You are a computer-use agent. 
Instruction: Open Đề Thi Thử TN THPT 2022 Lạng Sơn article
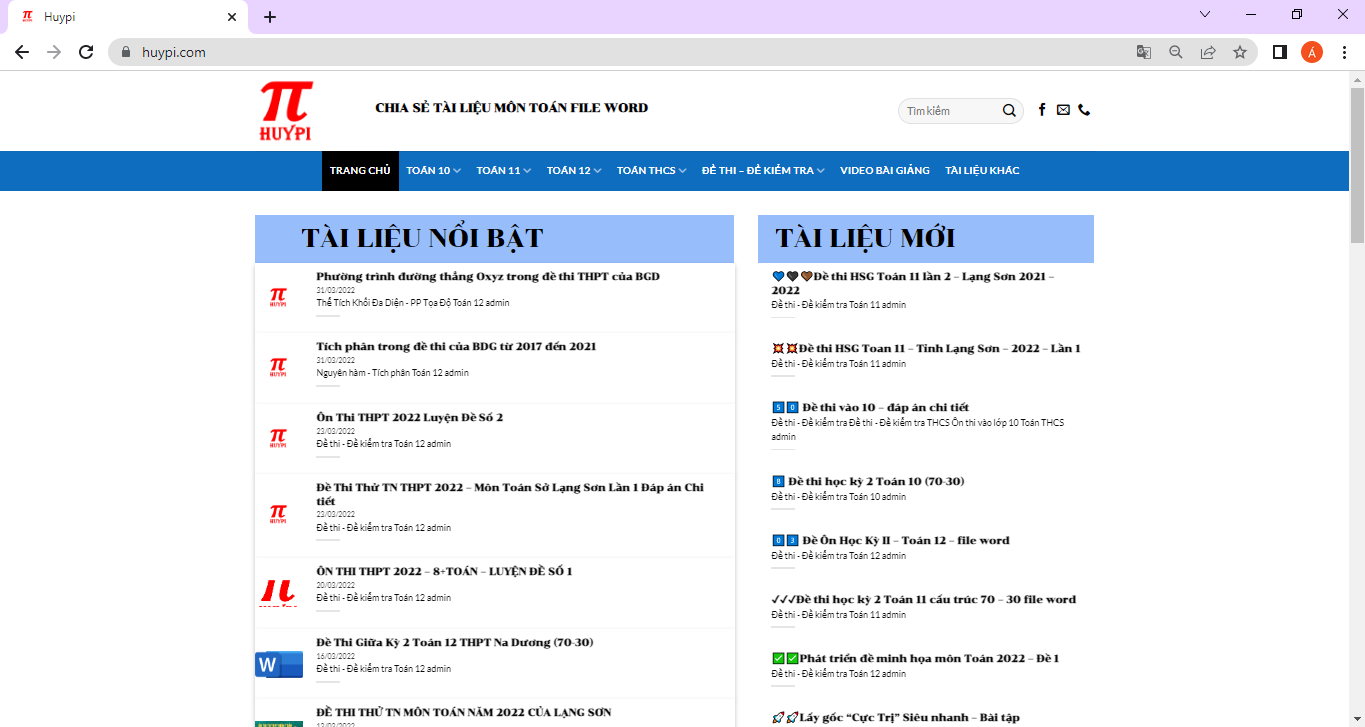tap(510, 494)
